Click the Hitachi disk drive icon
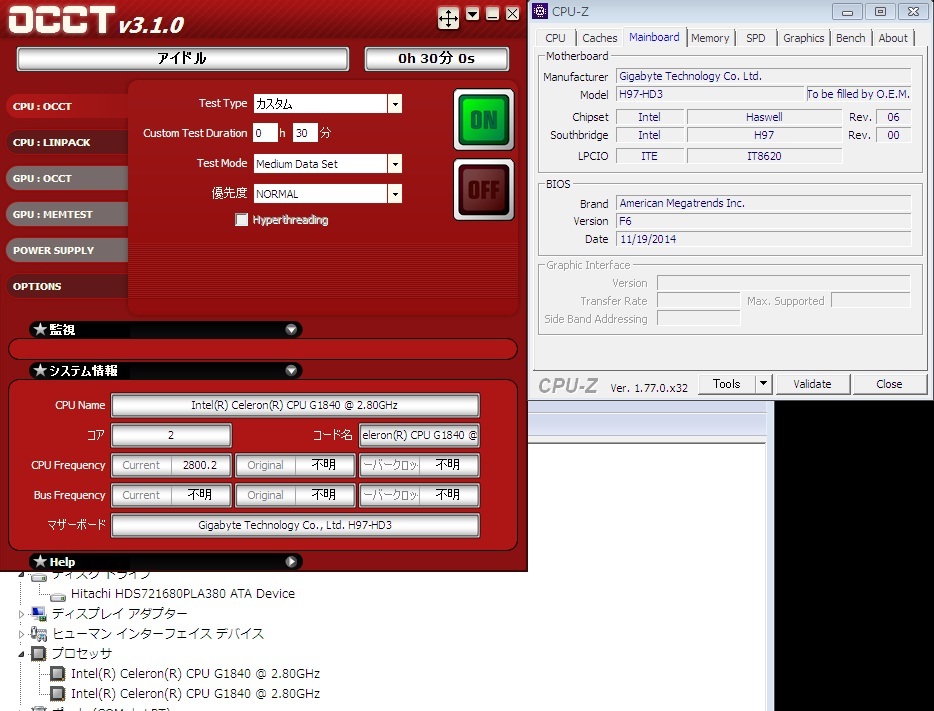The width and height of the screenshot is (934, 711). tap(58, 596)
